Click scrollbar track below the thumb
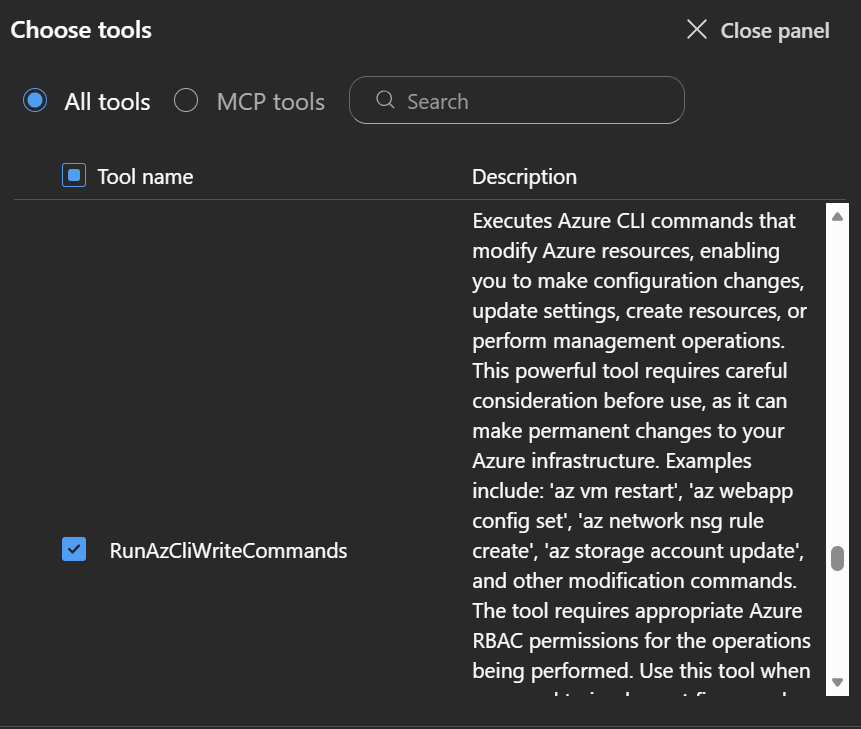 coord(838,625)
